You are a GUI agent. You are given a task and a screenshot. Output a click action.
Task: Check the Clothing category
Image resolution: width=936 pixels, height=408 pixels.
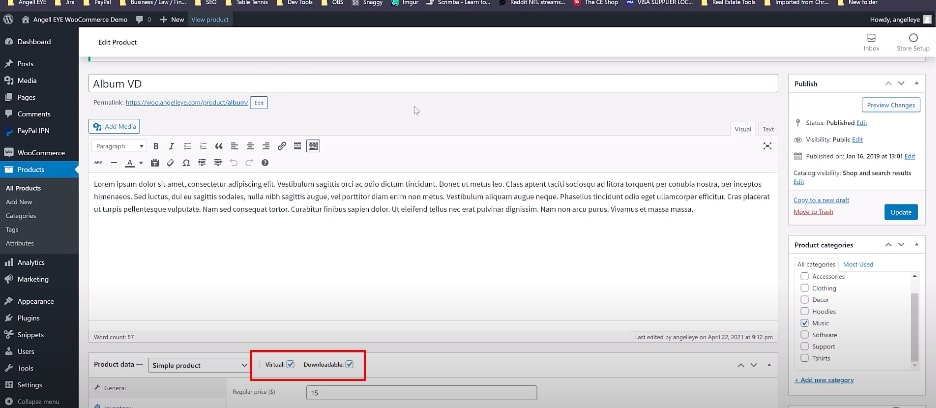[x=804, y=288]
